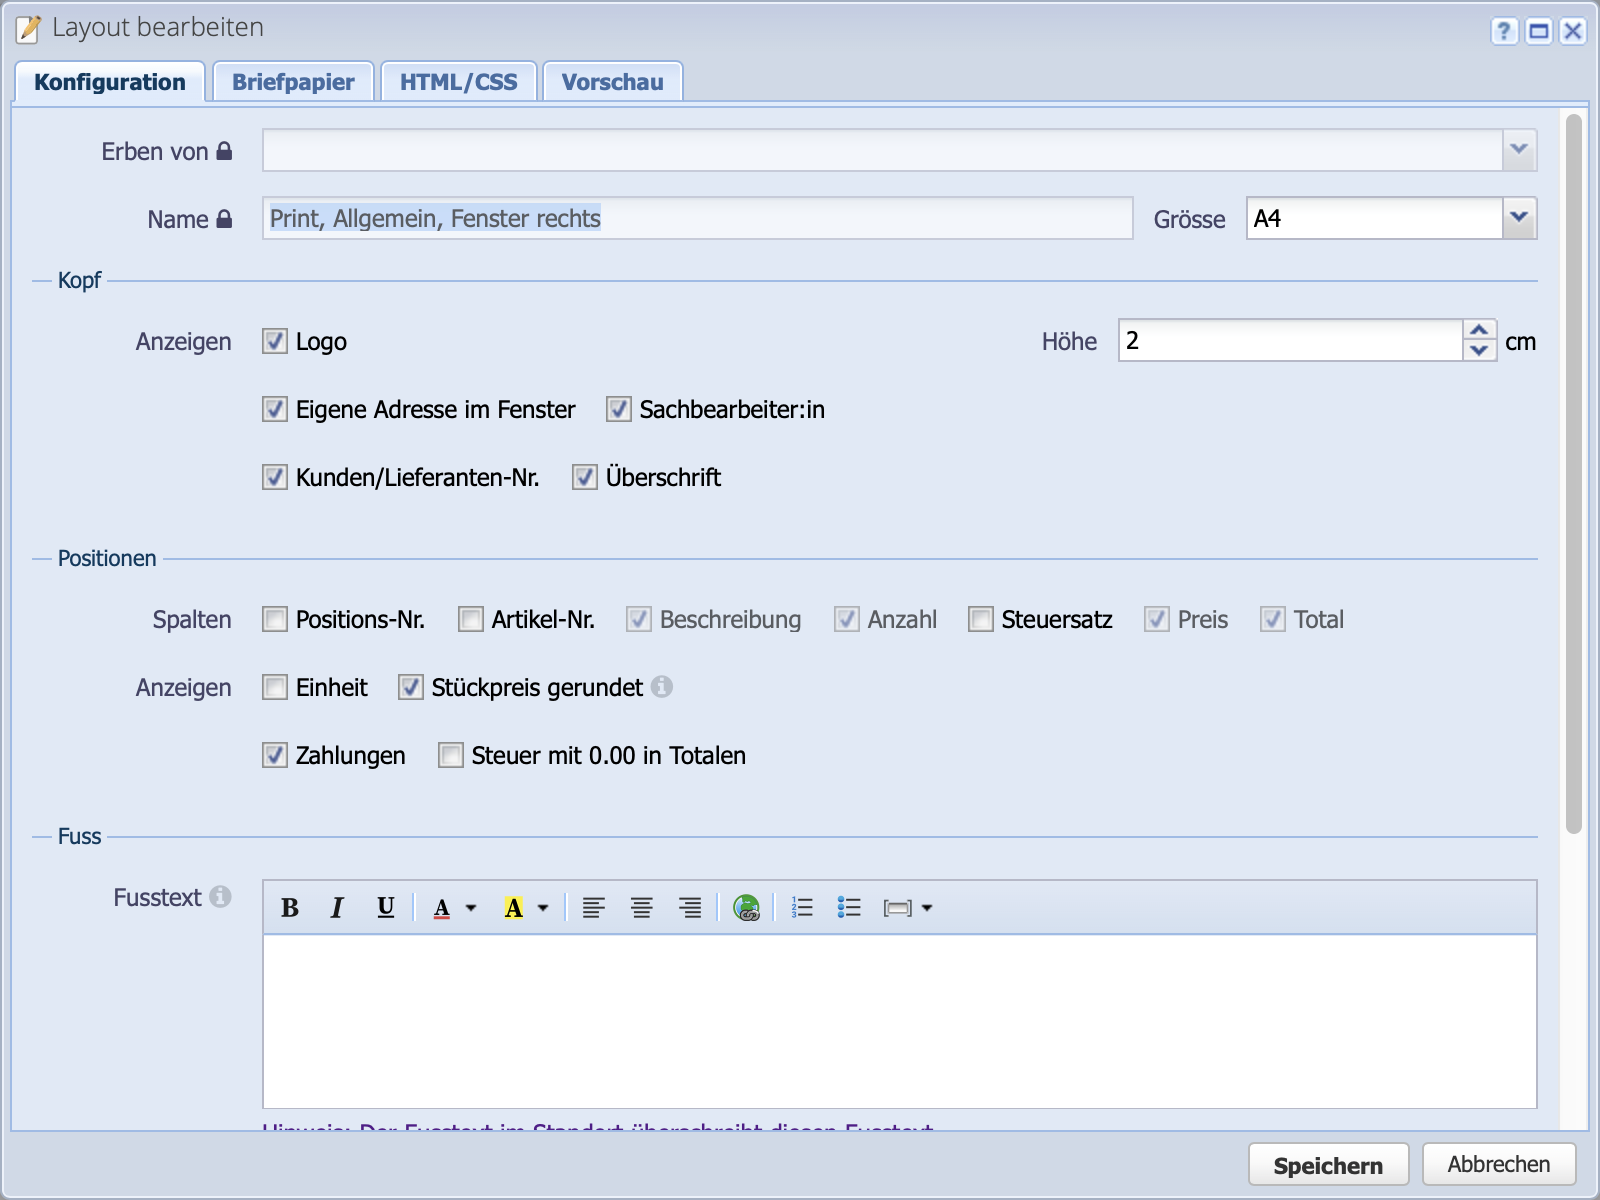Image resolution: width=1600 pixels, height=1200 pixels.
Task: Center align the footer text
Action: coord(641,908)
